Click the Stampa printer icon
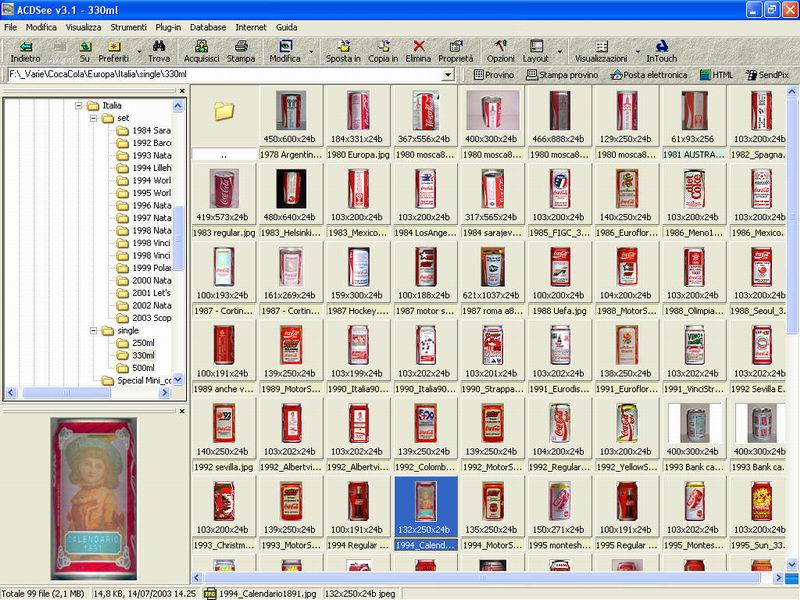The width and height of the screenshot is (800, 600). [x=241, y=52]
